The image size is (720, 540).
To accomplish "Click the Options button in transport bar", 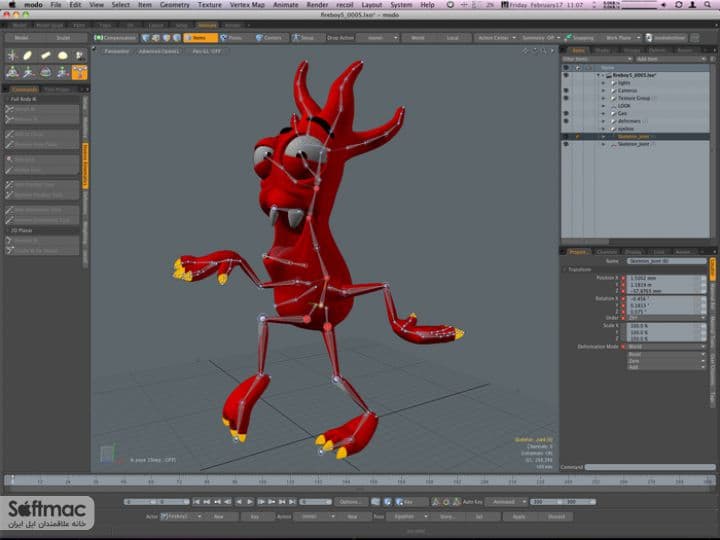I will [351, 502].
